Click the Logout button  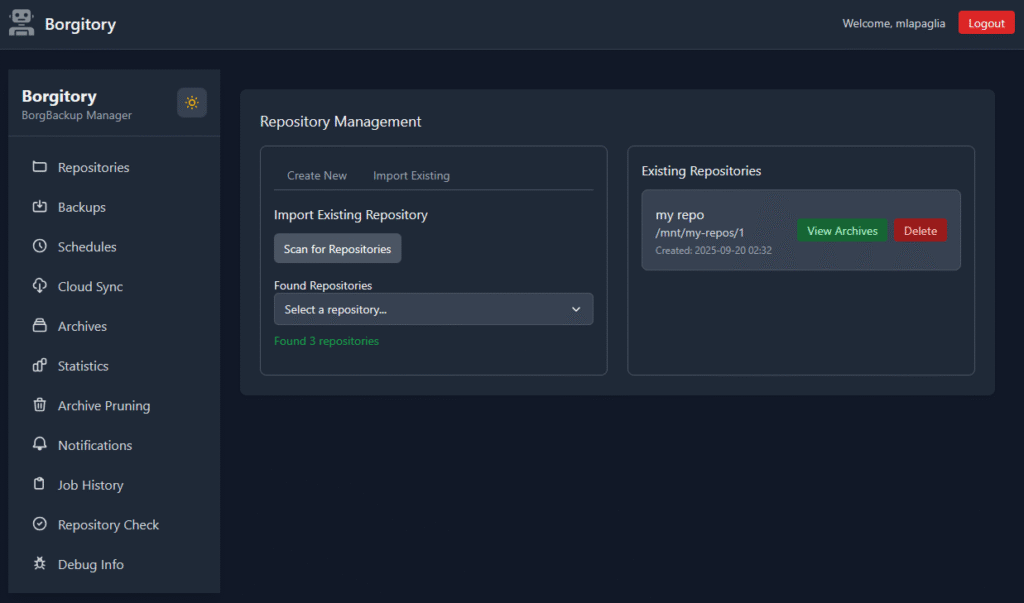986,21
